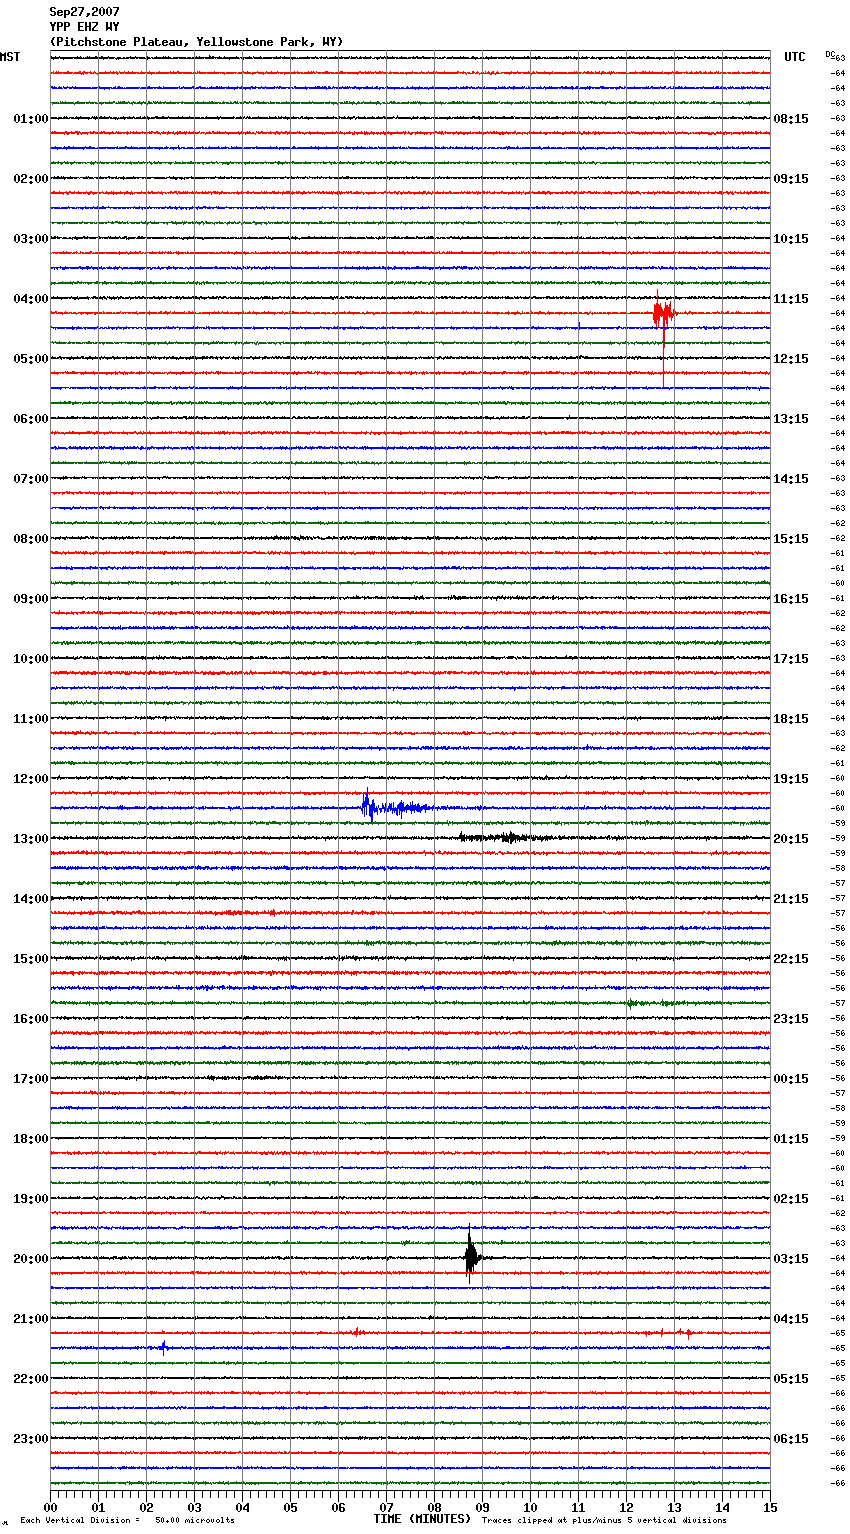The image size is (850, 1534).
Task: Click the 03 minute tick label
Action: [x=194, y=1507]
